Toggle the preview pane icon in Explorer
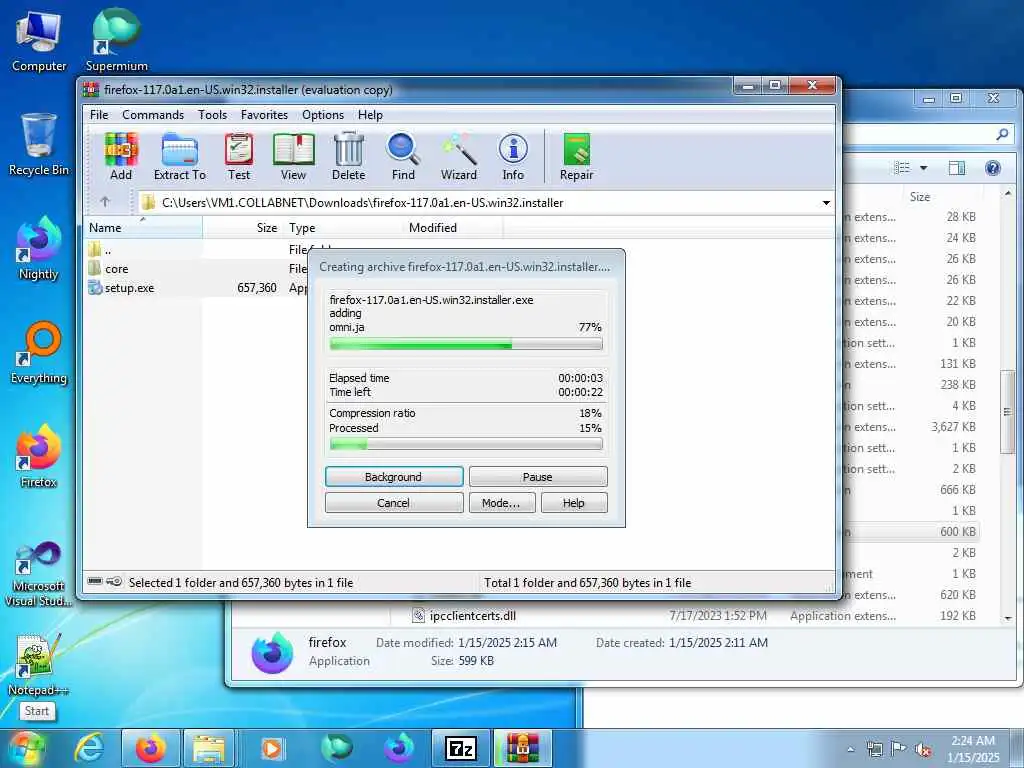 tap(957, 168)
